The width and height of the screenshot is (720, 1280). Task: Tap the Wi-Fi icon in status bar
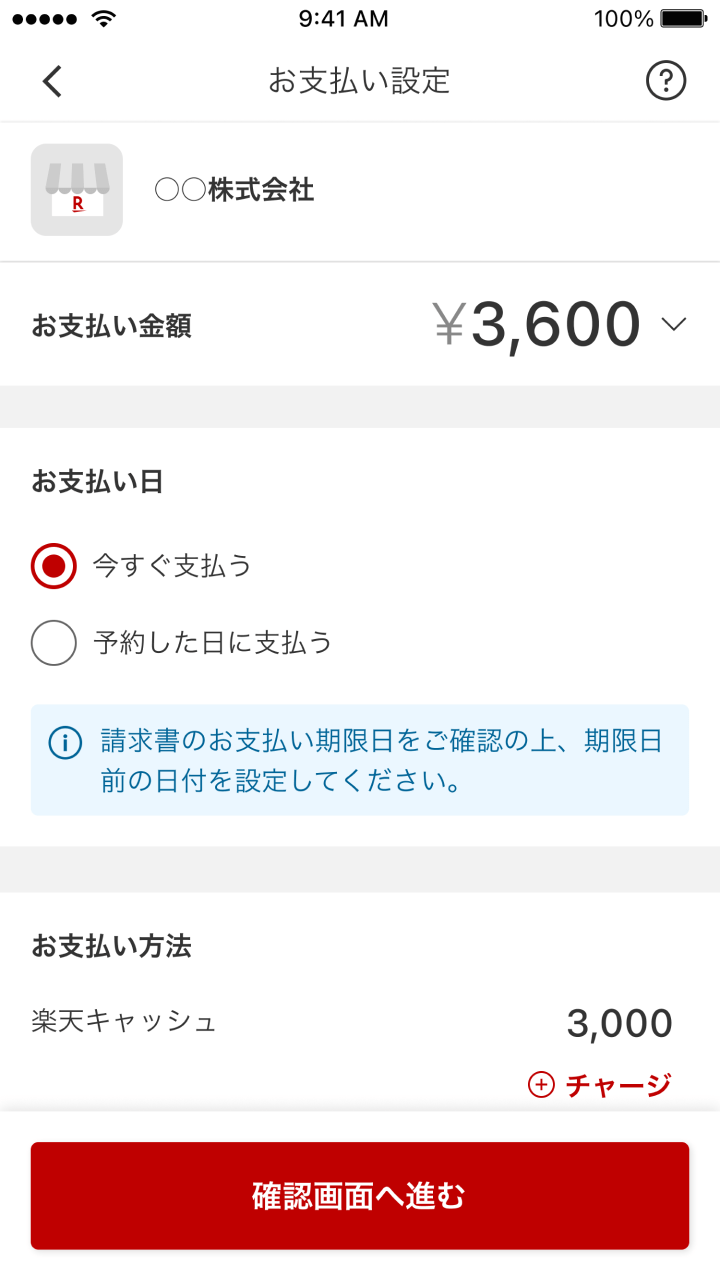102,19
